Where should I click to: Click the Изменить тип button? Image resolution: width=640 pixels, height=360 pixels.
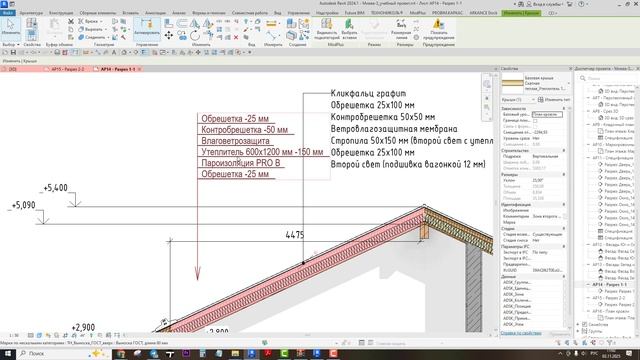pos(554,100)
